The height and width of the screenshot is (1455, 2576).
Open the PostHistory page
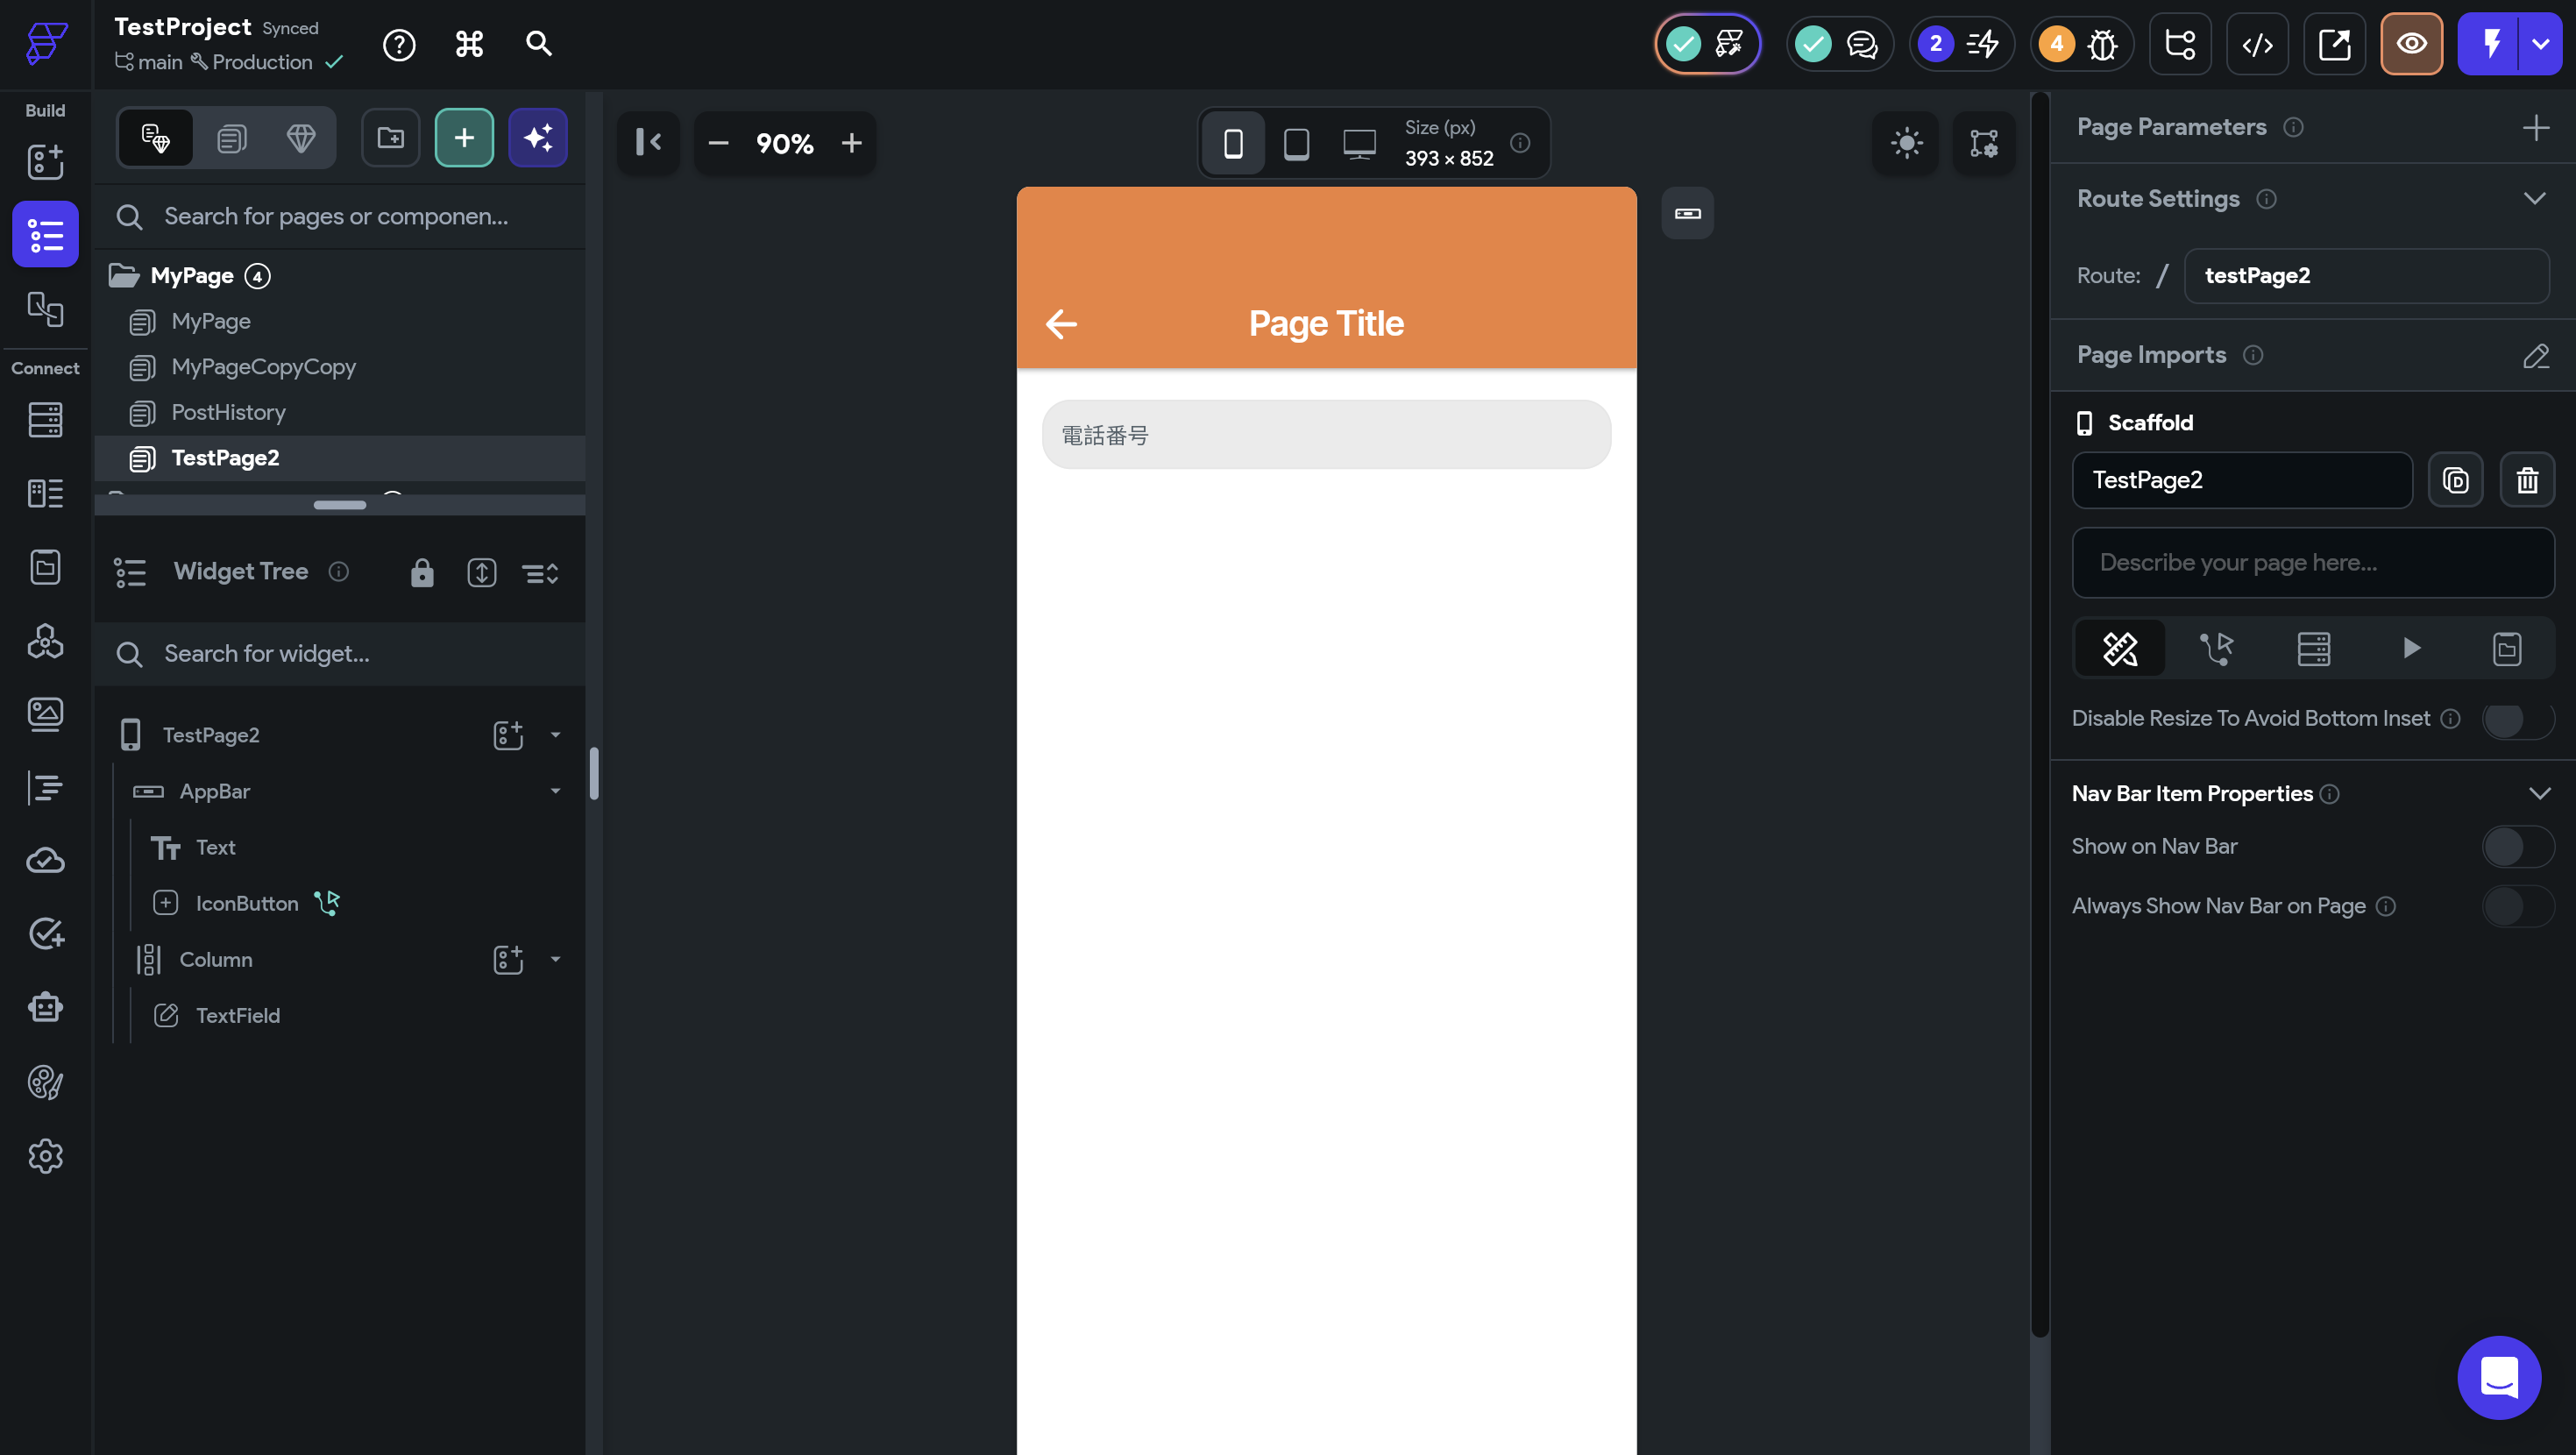pos(228,412)
